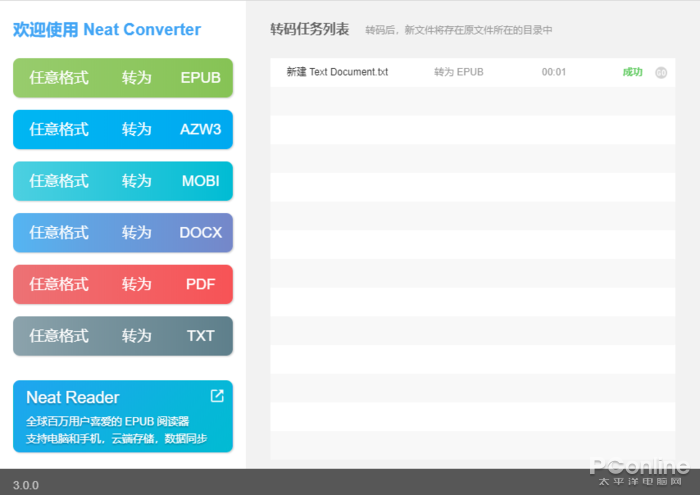700x495 pixels.
Task: Click the 转码后 file location hint text
Action: pos(458,30)
